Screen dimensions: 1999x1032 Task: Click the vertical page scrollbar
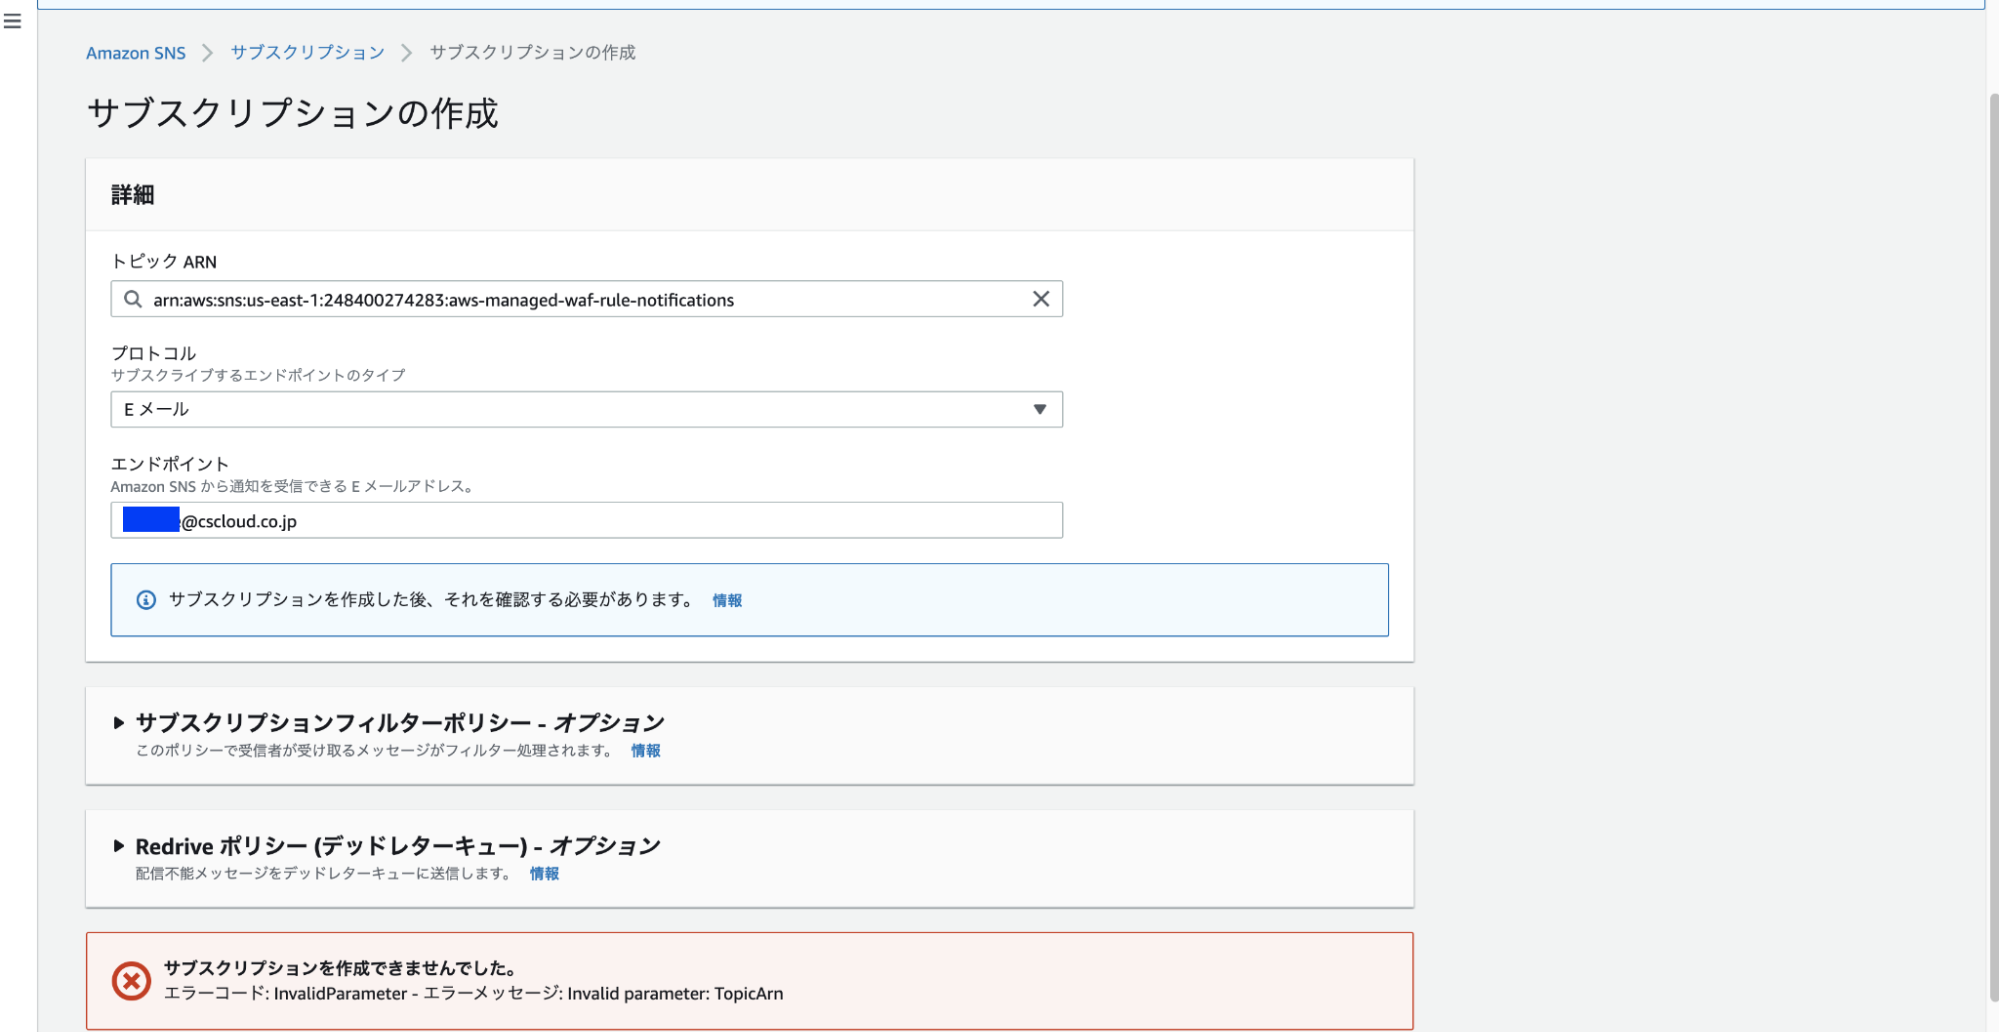[1992, 545]
